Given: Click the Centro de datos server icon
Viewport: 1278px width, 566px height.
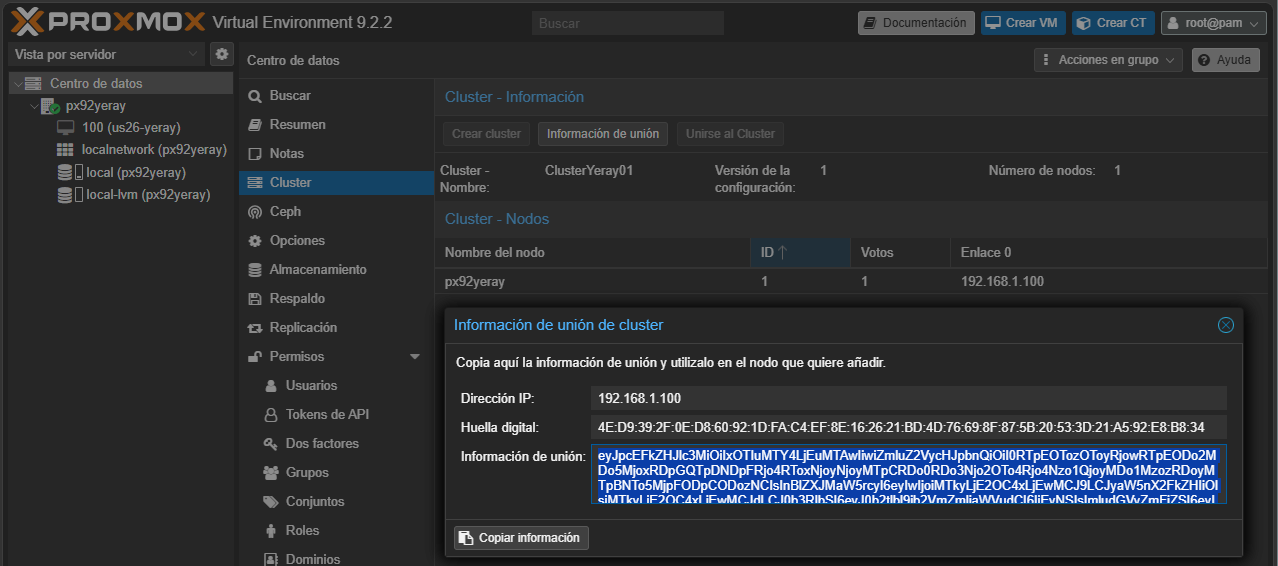Looking at the screenshot, I should coord(34,83).
